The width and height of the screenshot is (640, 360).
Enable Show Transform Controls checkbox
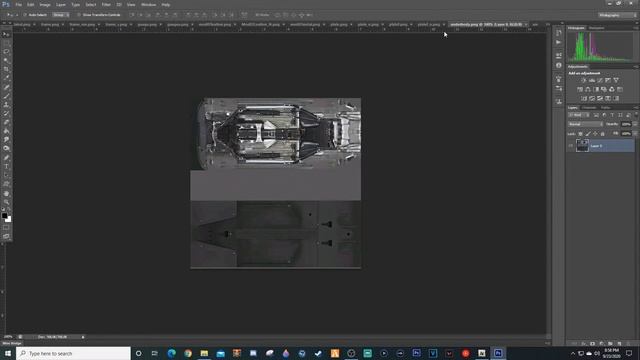coord(79,15)
